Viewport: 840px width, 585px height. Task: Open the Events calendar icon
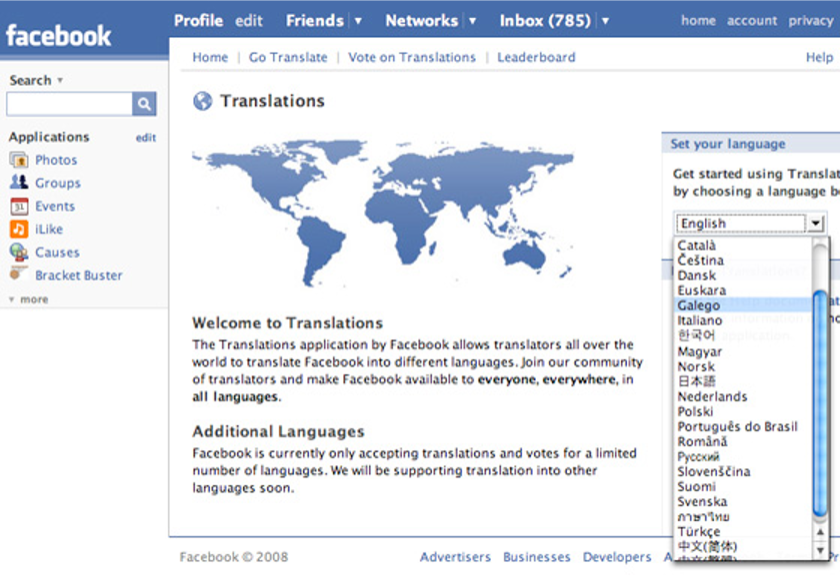point(19,206)
